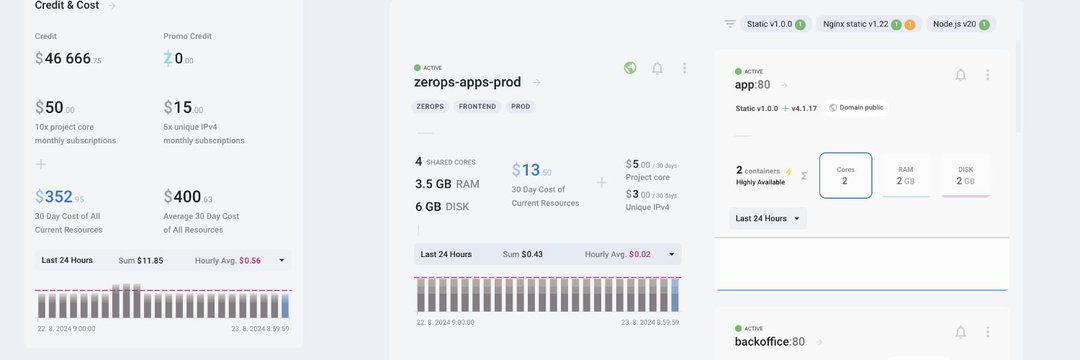Click the filter icon beside Static v1.0.0

pos(730,24)
